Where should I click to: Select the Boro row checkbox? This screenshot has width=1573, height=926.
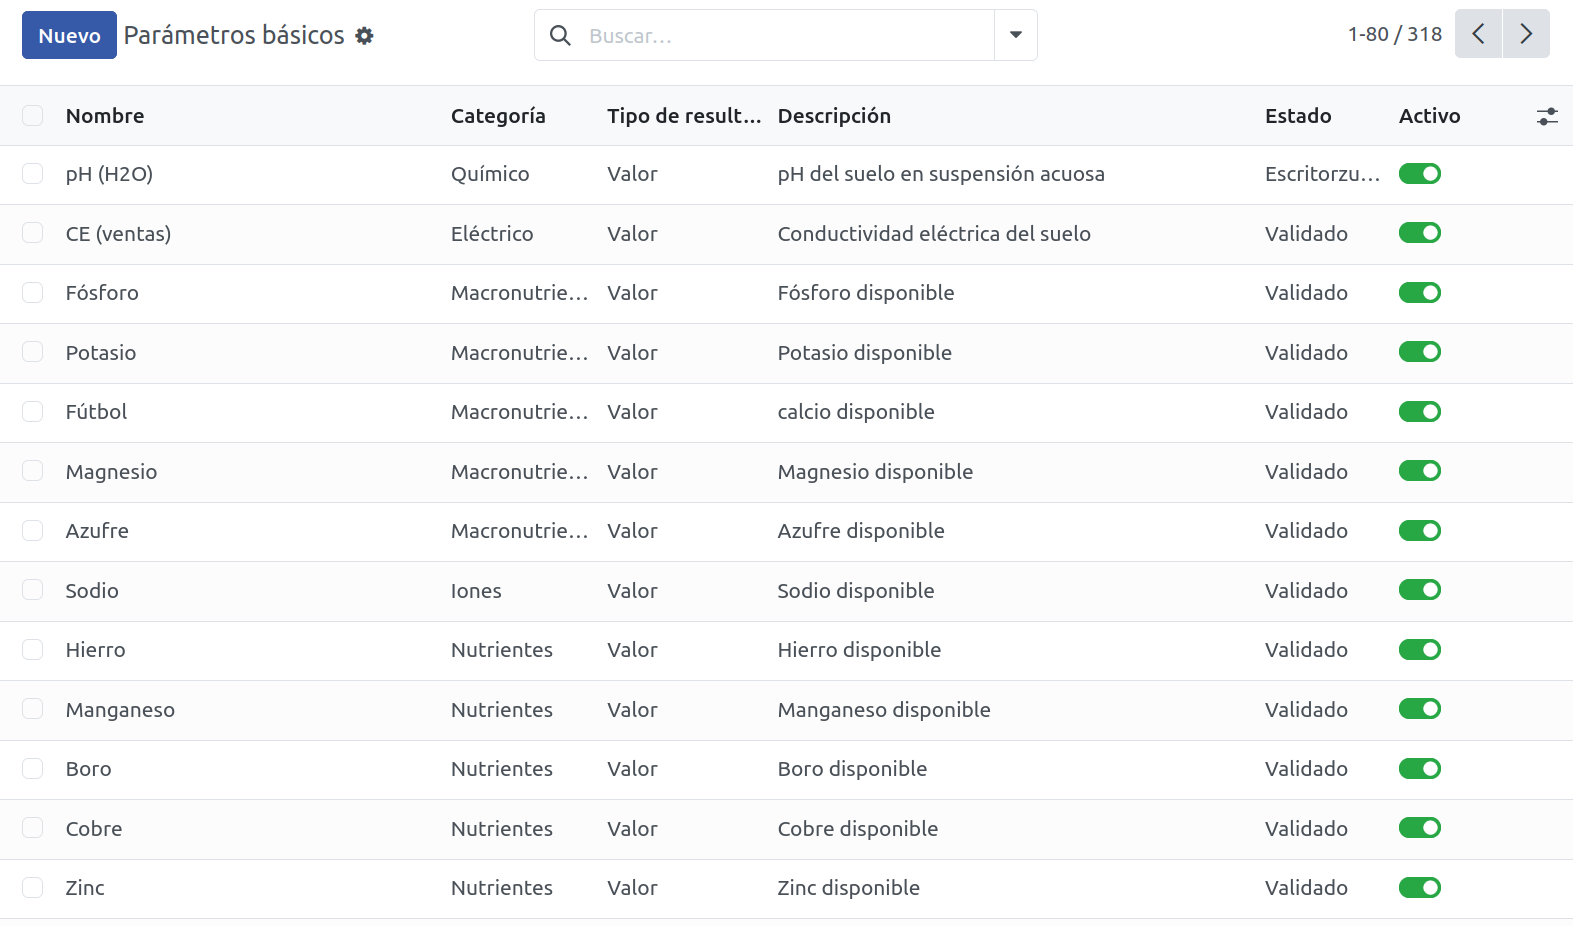33,769
